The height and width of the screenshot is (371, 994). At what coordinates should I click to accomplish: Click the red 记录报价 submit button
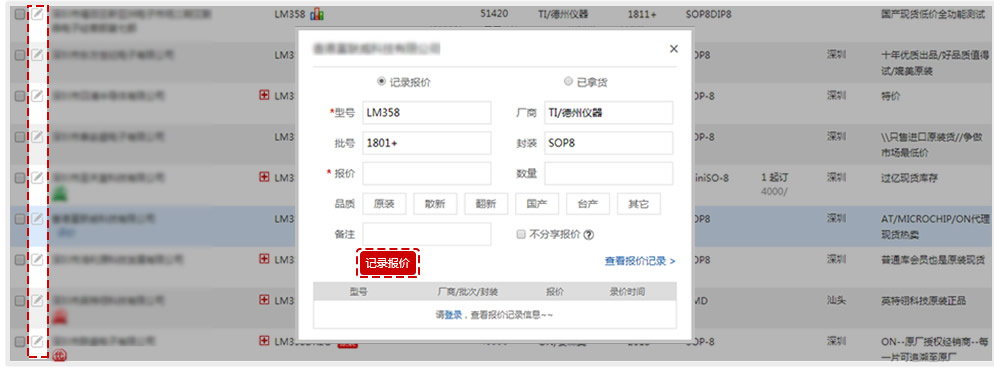coord(388,263)
